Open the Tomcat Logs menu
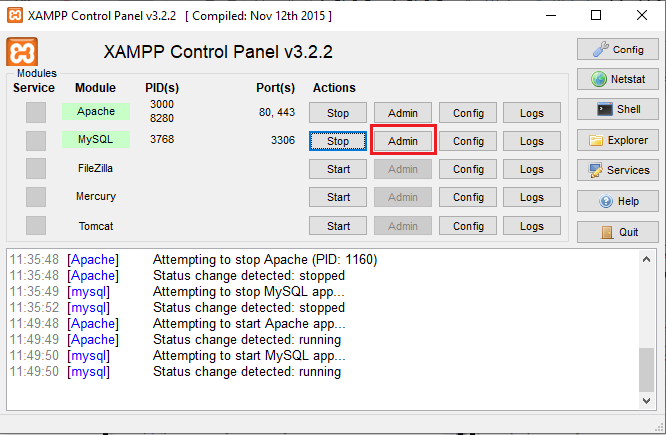The width and height of the screenshot is (666, 435). click(532, 226)
